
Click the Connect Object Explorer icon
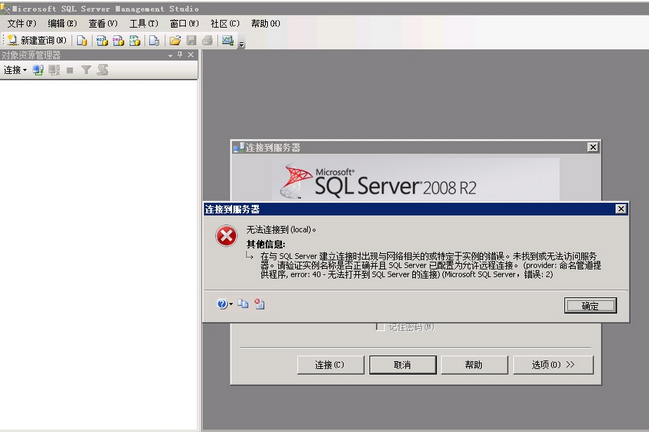[38, 70]
